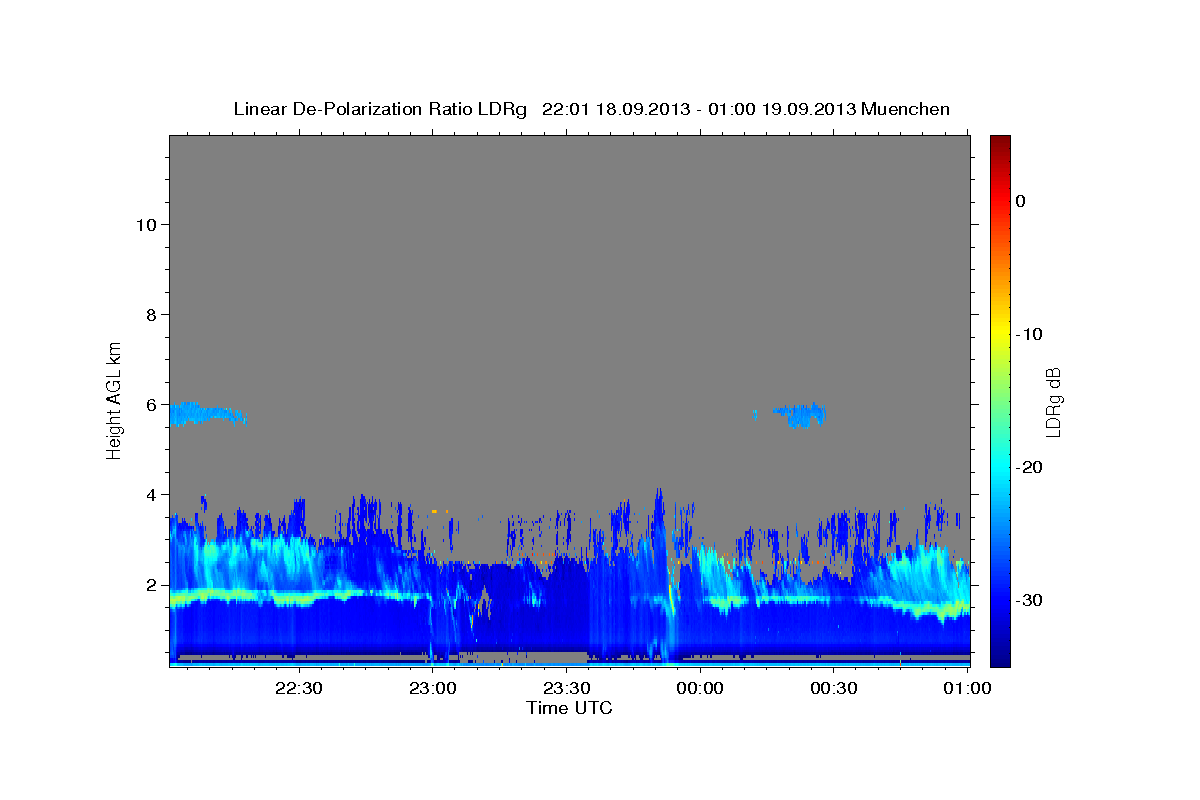This screenshot has width=1200, height=800.
Task: Click the yellow region of the colorbar
Action: [1000, 334]
